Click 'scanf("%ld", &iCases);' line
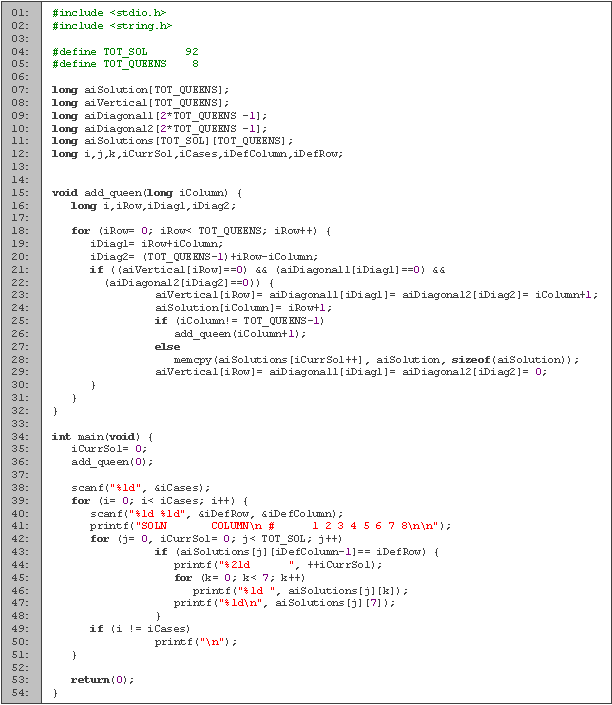The width and height of the screenshot is (612, 705). (140, 488)
